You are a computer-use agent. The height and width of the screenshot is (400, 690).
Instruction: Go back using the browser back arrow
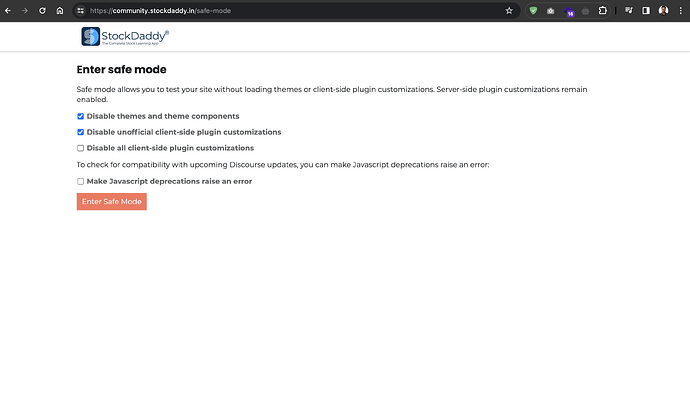tap(8, 11)
